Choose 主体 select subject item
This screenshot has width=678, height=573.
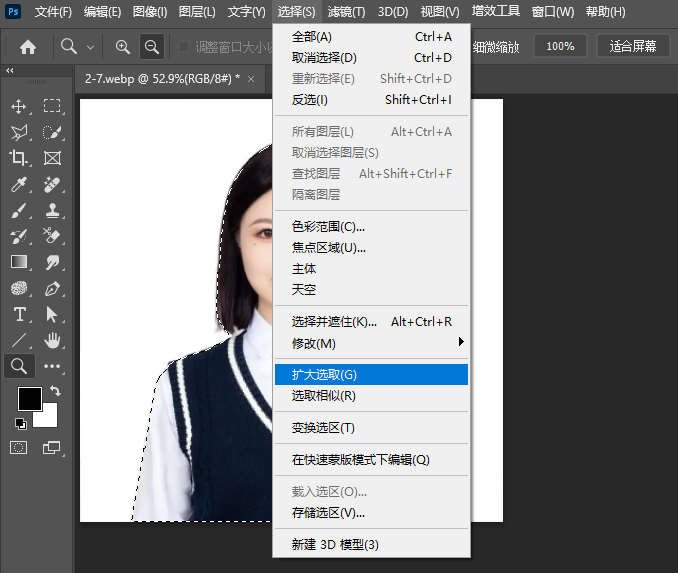pyautogui.click(x=371, y=269)
